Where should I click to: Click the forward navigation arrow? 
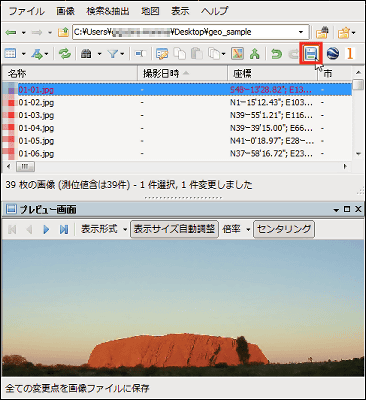pos(37,33)
